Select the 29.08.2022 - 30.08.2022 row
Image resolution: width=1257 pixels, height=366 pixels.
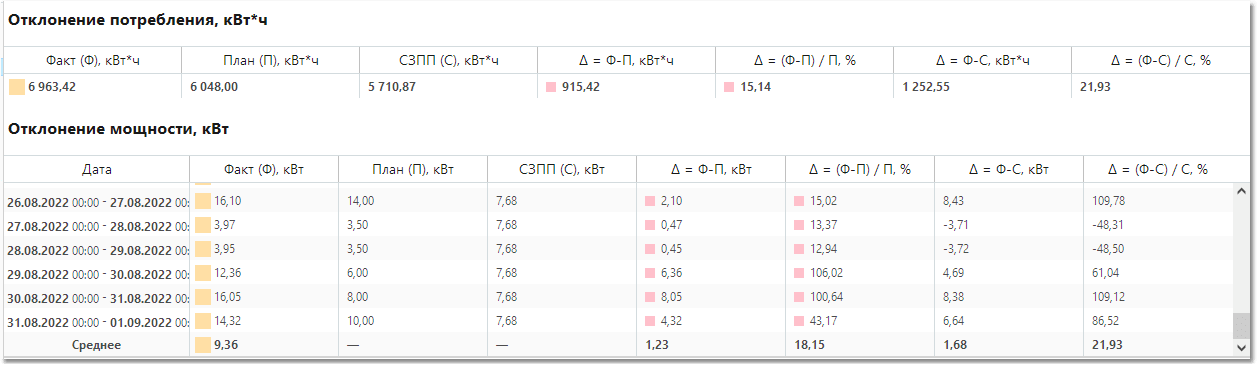[x=619, y=273]
